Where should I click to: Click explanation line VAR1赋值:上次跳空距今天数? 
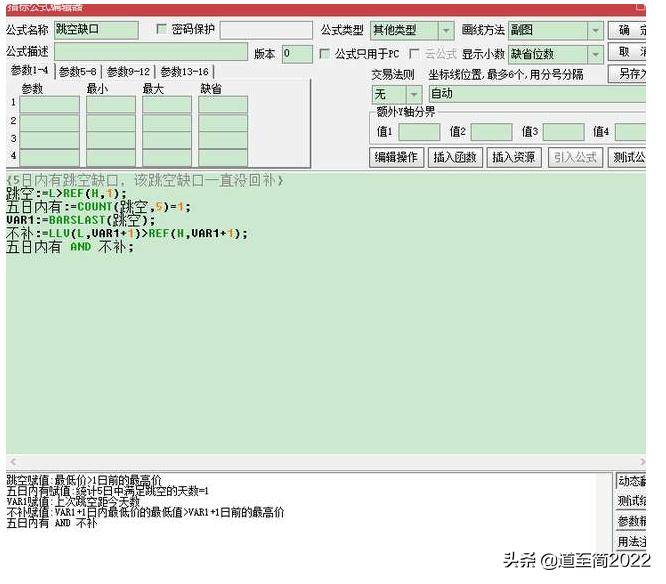[73, 502]
